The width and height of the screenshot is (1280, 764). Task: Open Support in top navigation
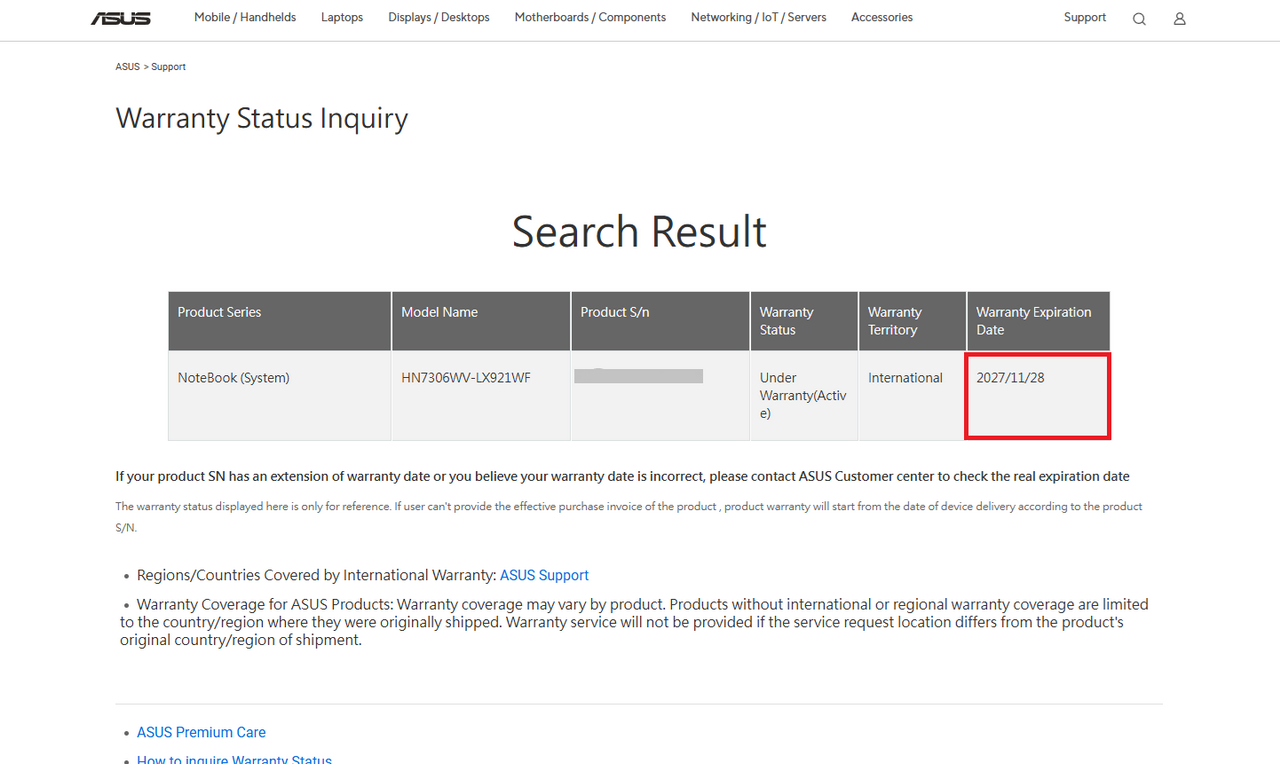click(x=1085, y=17)
